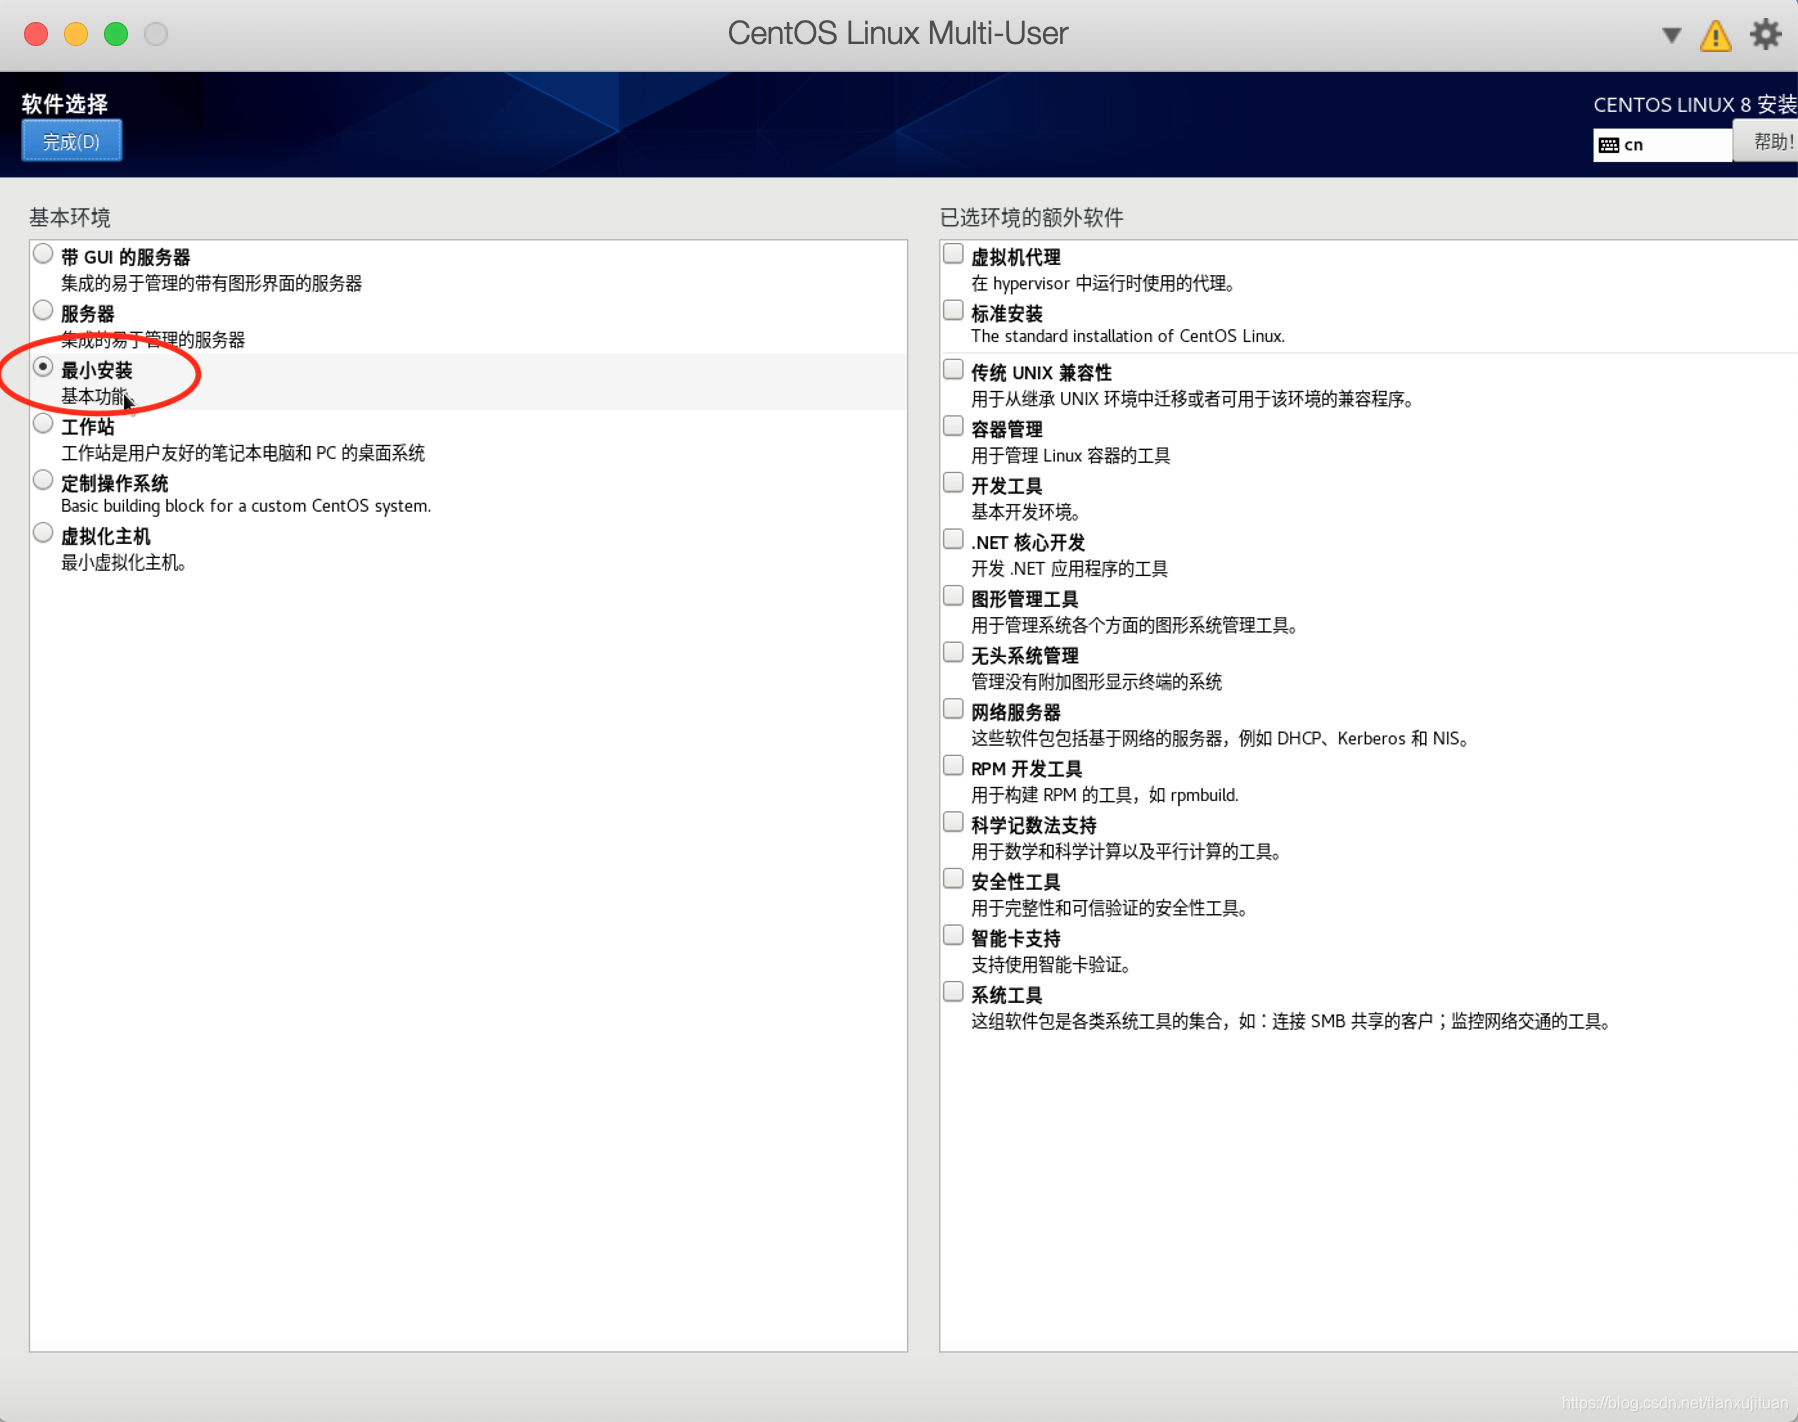Select the 服务器 radio button

(43, 311)
